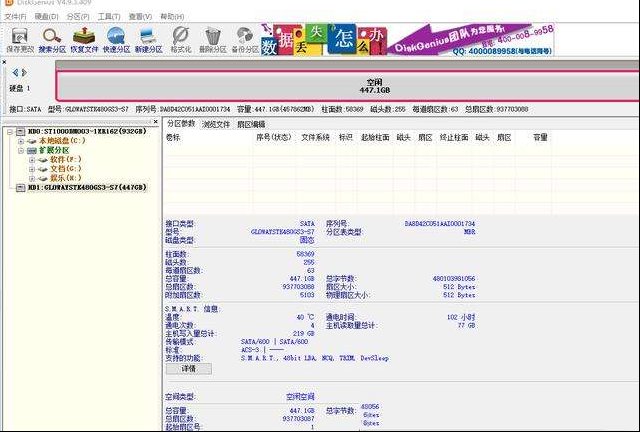Open the 硬盘(D) menu
The width and height of the screenshot is (640, 432).
click(x=47, y=16)
